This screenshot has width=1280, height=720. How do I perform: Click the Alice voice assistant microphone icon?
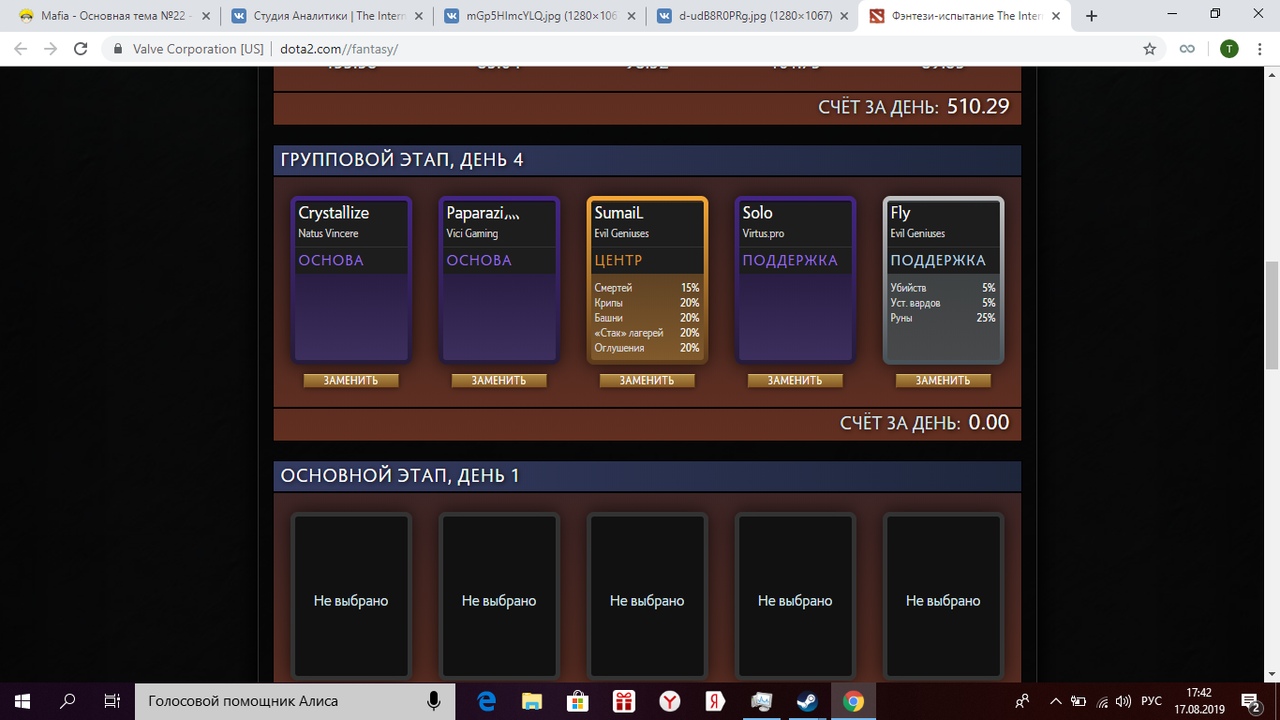point(434,701)
